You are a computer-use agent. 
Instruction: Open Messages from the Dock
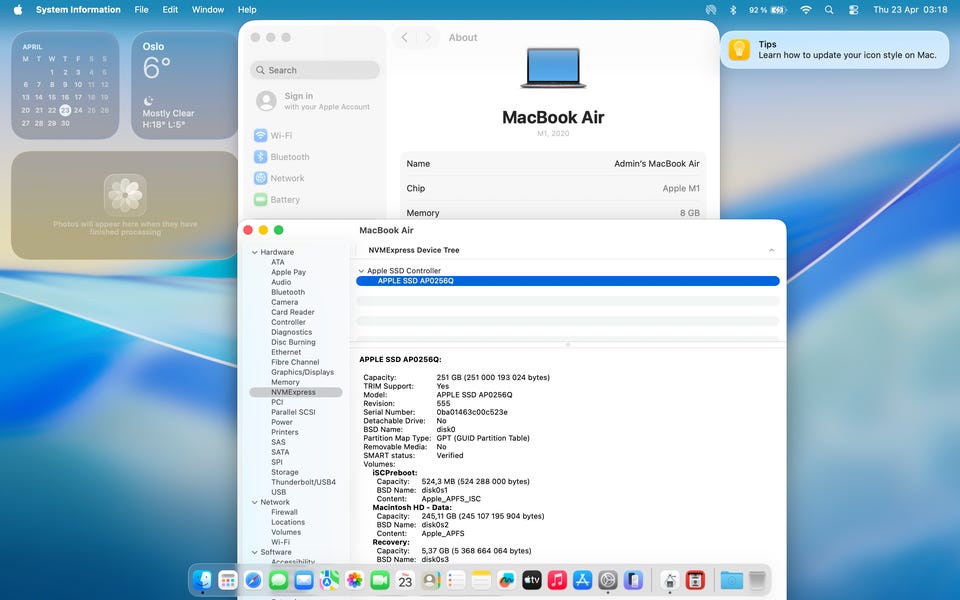point(279,579)
